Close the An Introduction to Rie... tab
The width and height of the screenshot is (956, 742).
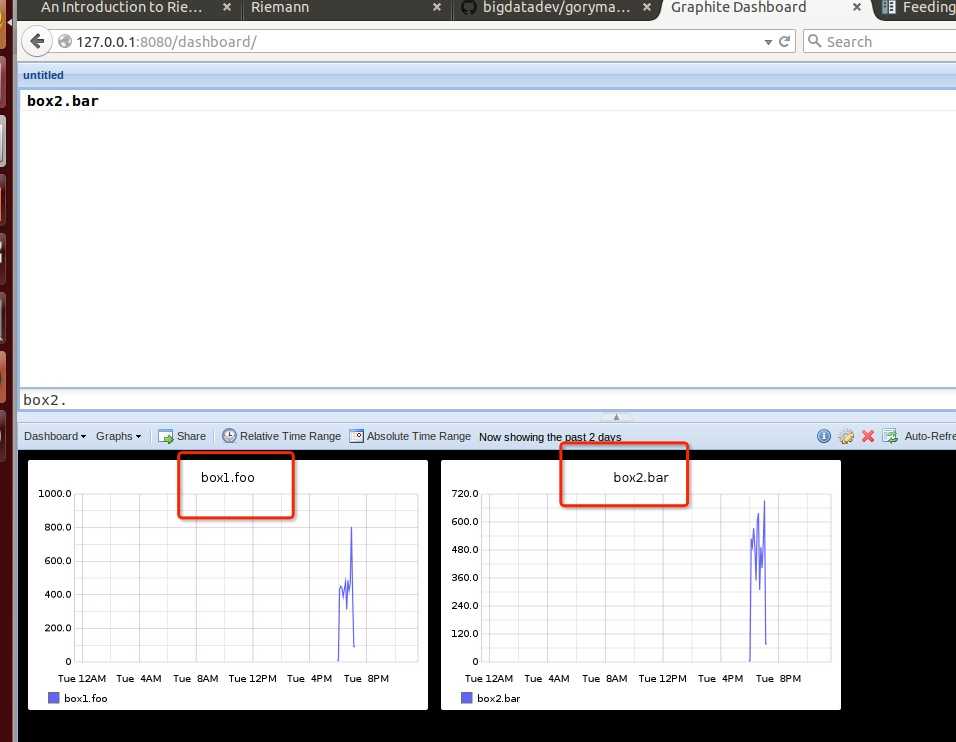tap(227, 7)
